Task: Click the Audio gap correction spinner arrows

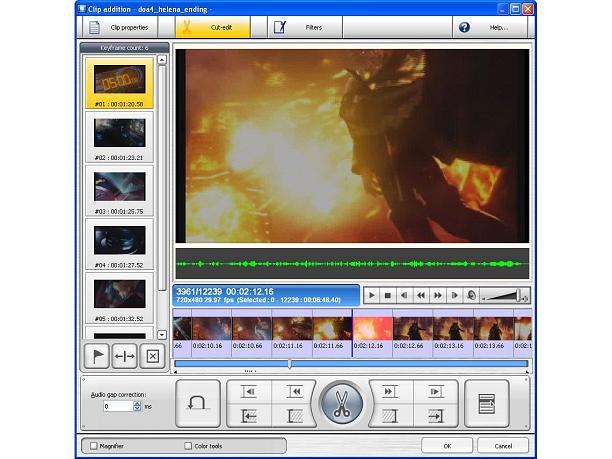Action: [137, 406]
